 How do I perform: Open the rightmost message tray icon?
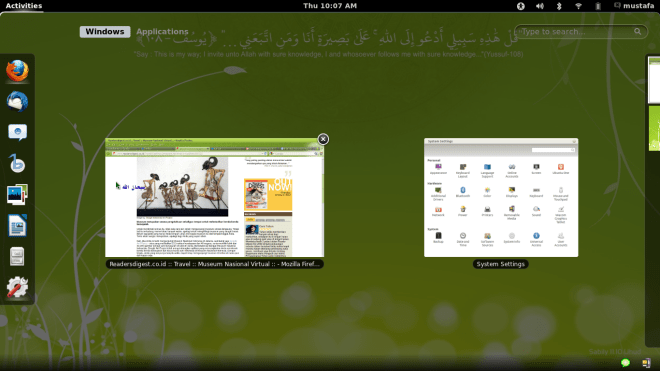[646, 363]
